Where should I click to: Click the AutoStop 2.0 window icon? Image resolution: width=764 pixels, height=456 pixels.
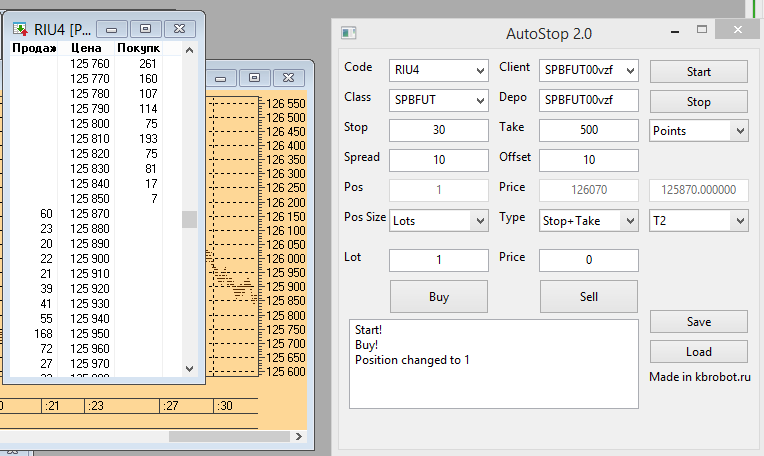349,33
